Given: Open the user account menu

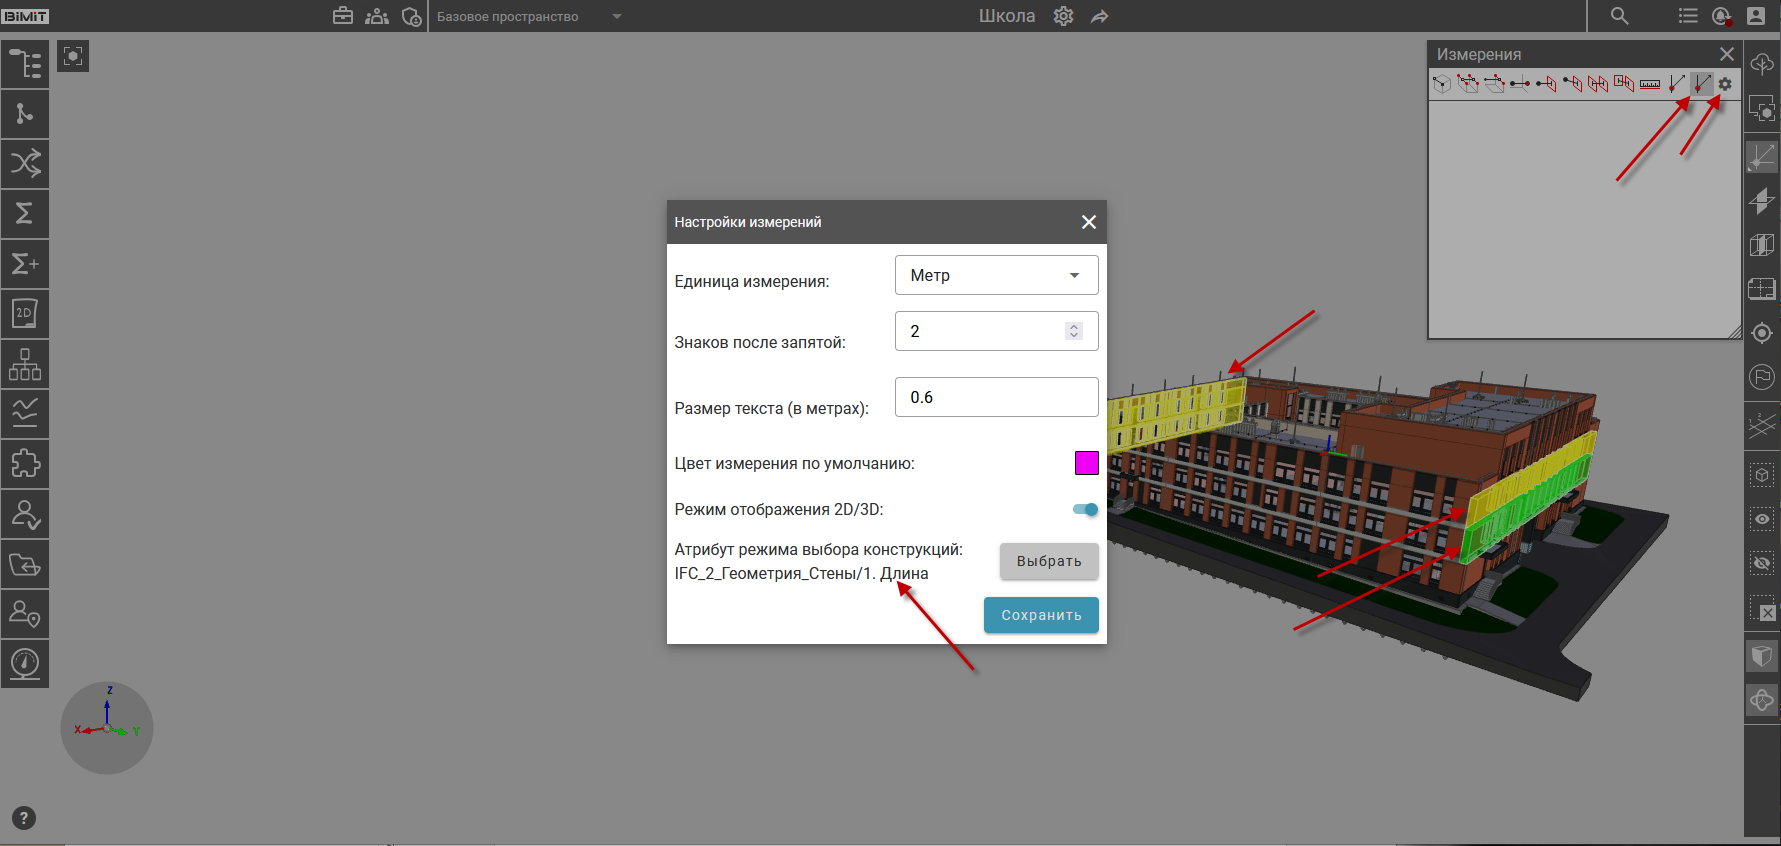Looking at the screenshot, I should [x=1756, y=16].
